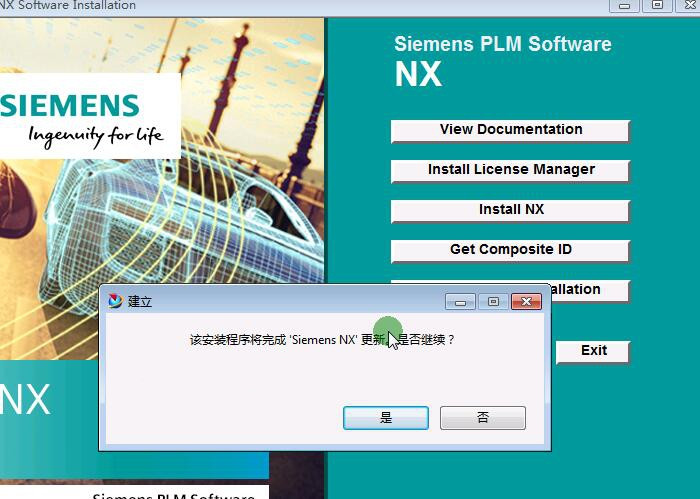Click the Siemens PLM Software heading

pyautogui.click(x=503, y=44)
